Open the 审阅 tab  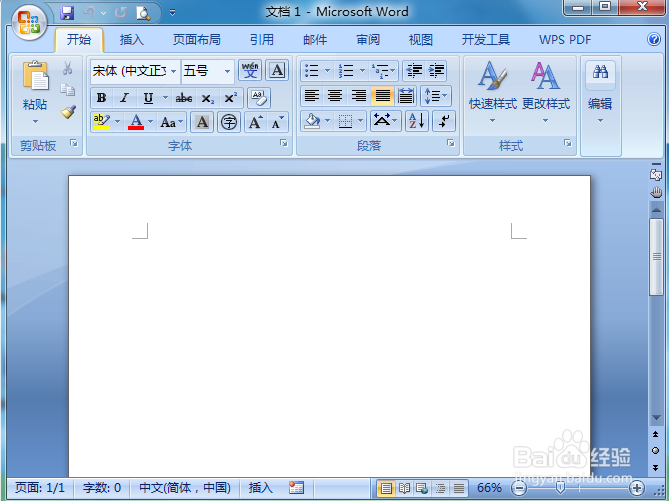(x=368, y=40)
